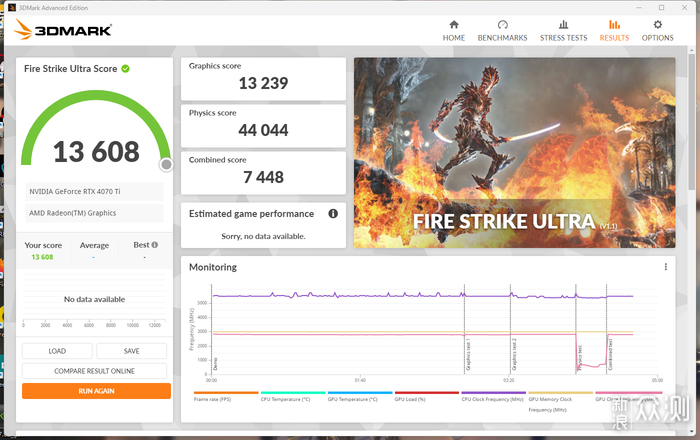Image resolution: width=700 pixels, height=440 pixels.
Task: Toggle GPU Memory Clock Frequency legend
Action: pos(560,401)
